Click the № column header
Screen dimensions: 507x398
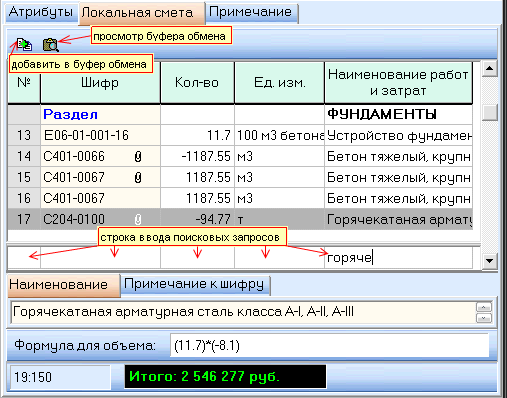tap(24, 83)
